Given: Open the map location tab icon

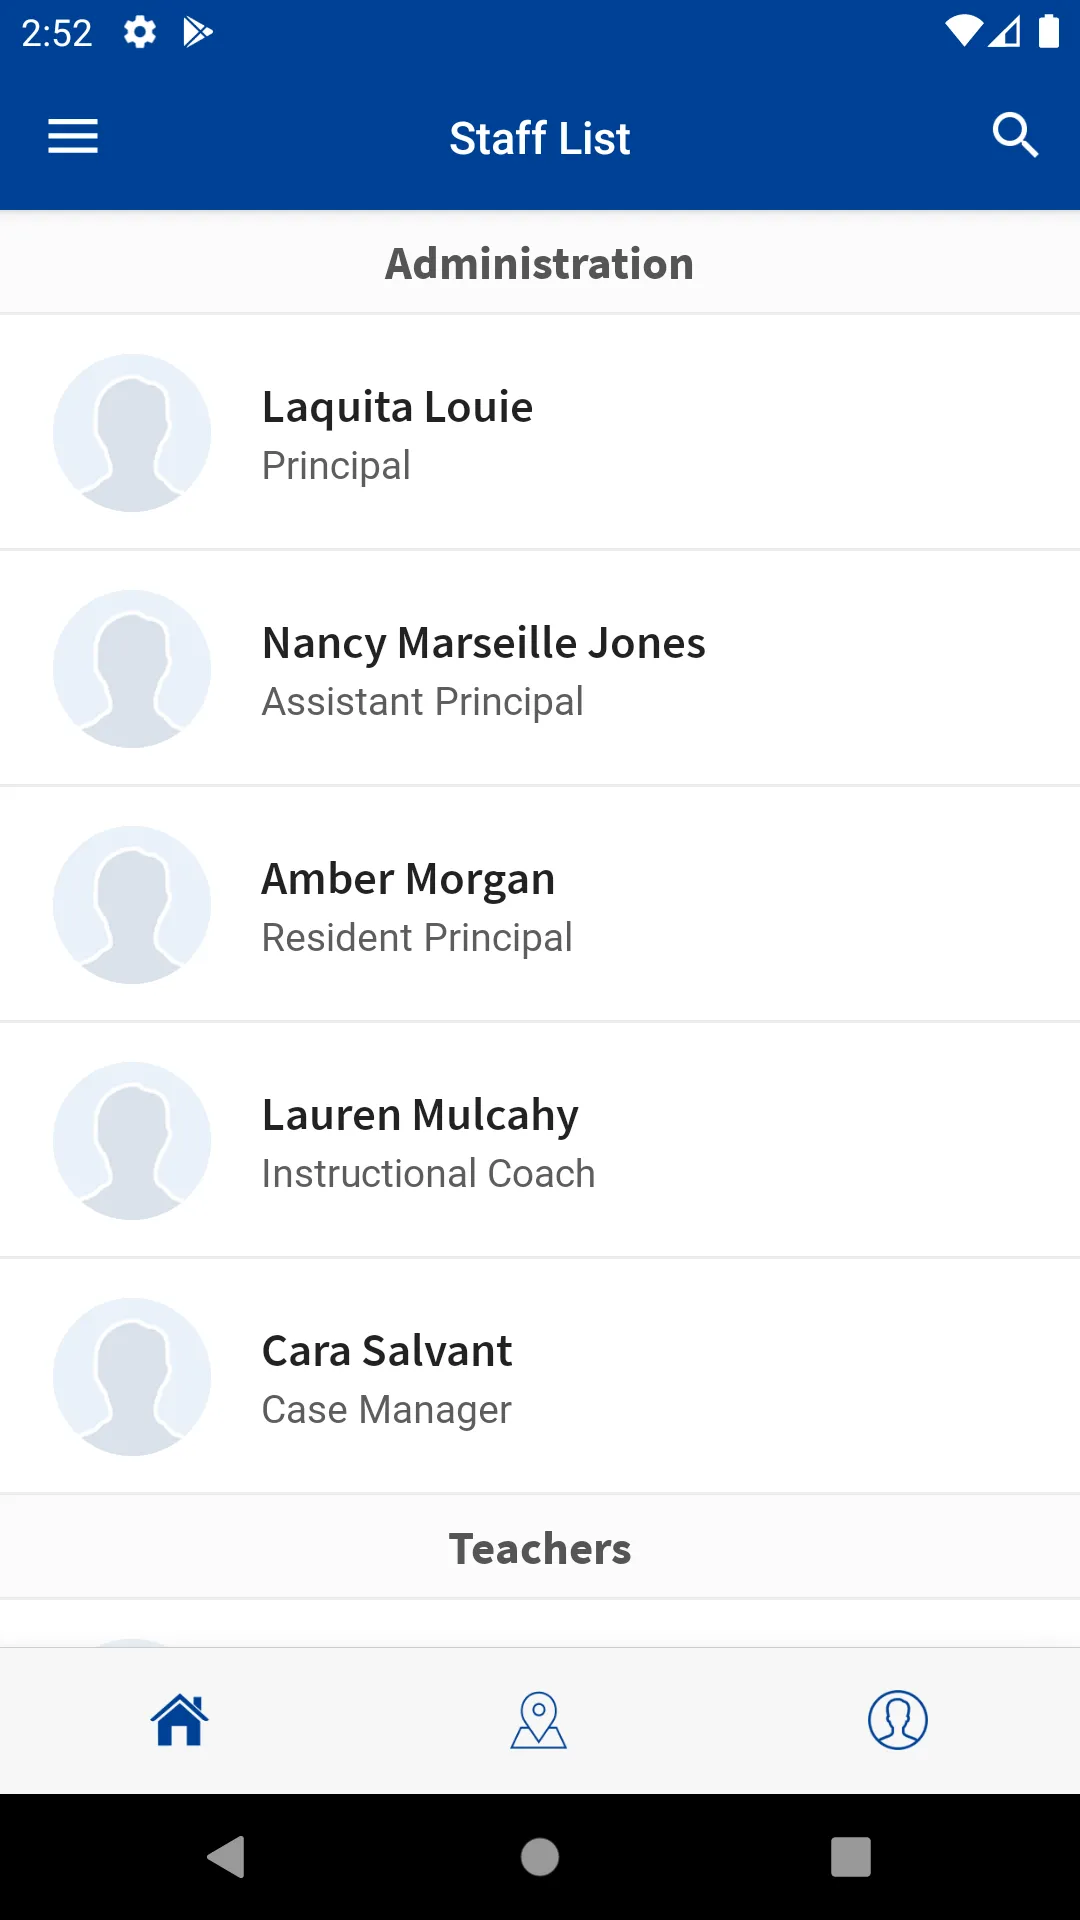Looking at the screenshot, I should [539, 1720].
